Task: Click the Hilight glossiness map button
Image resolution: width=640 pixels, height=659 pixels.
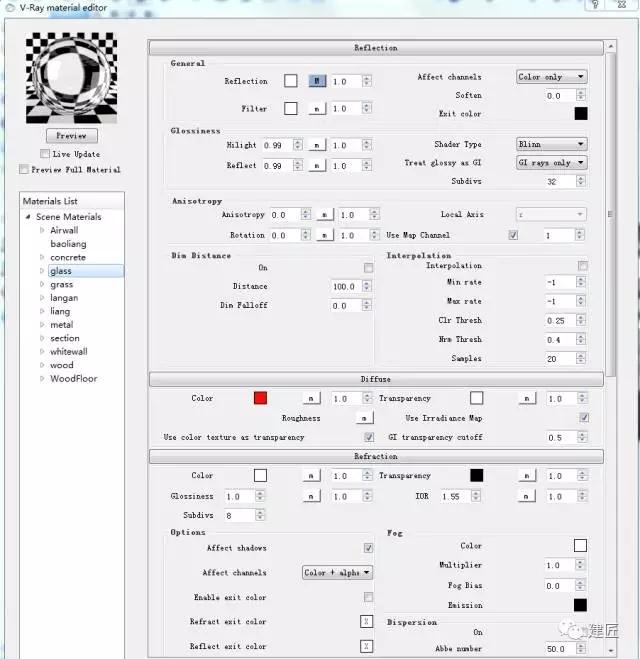Action: pyautogui.click(x=317, y=145)
